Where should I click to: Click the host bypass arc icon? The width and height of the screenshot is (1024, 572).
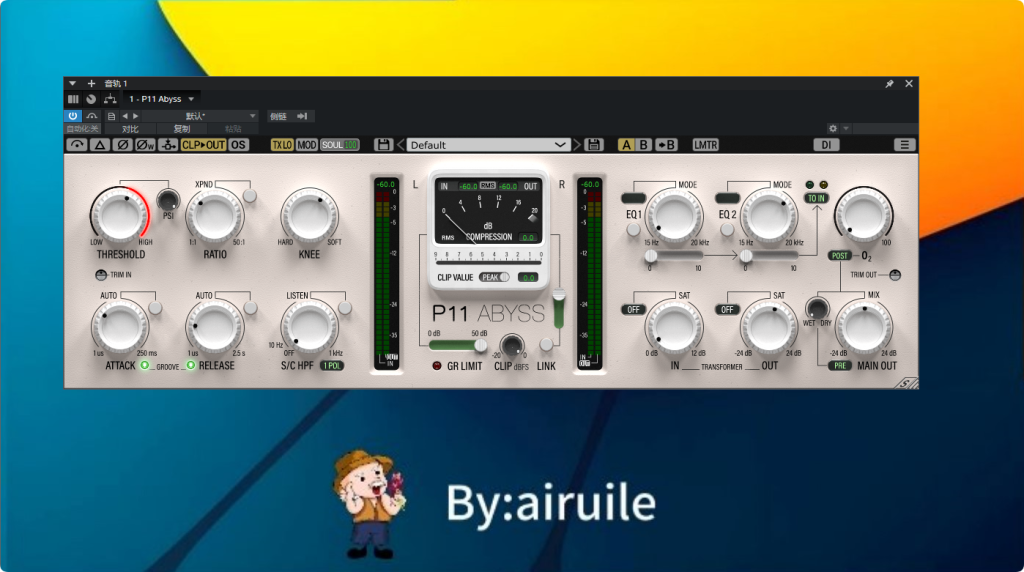pos(91,116)
